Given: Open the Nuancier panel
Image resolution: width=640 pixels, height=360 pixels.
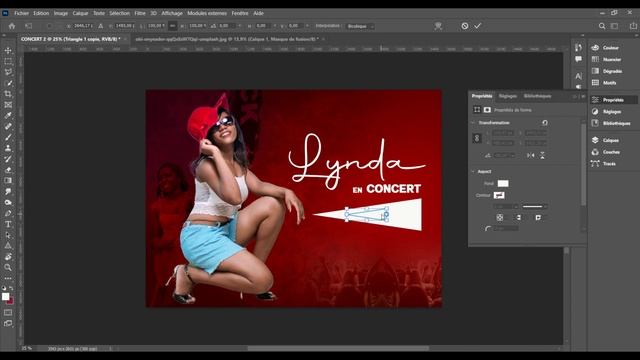Looking at the screenshot, I should [x=607, y=60].
